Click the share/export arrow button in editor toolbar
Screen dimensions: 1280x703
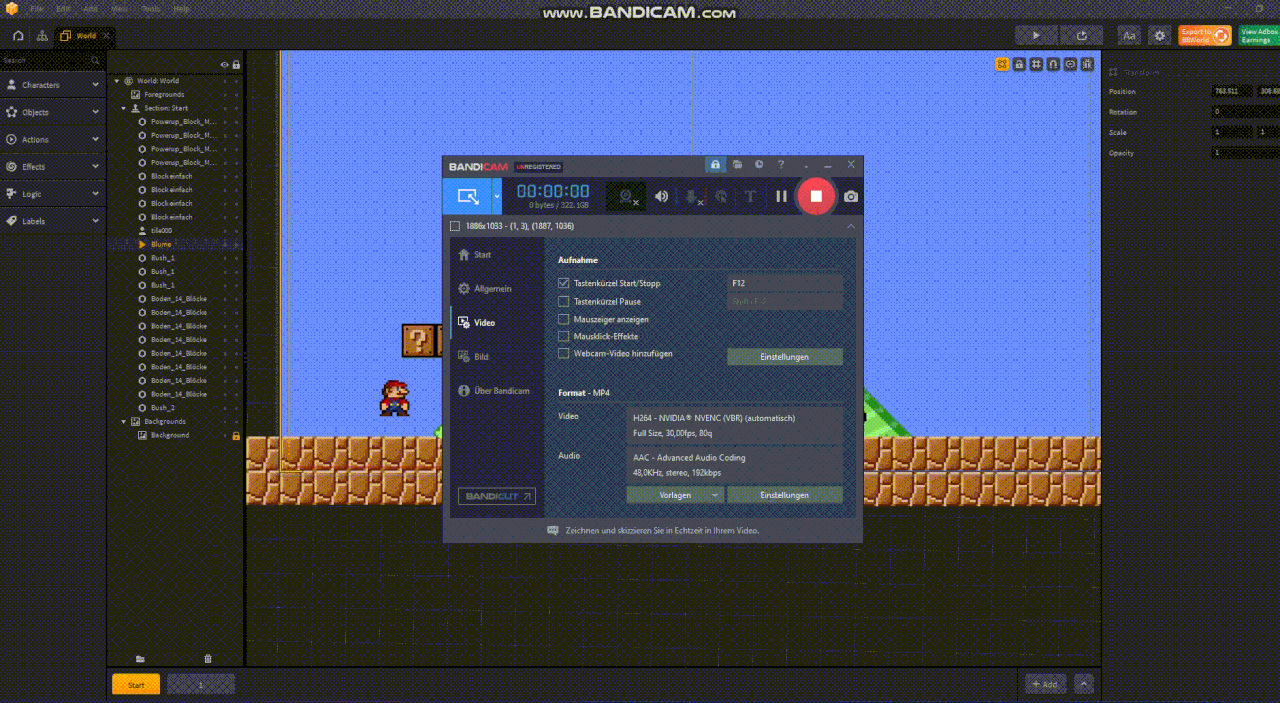pos(1082,35)
